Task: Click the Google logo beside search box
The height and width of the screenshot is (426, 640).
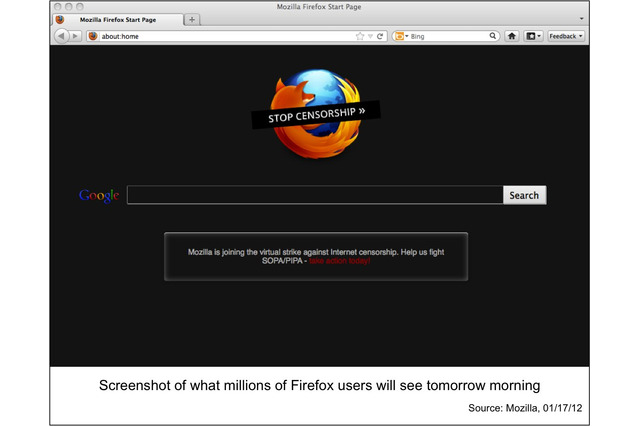Action: (x=99, y=195)
